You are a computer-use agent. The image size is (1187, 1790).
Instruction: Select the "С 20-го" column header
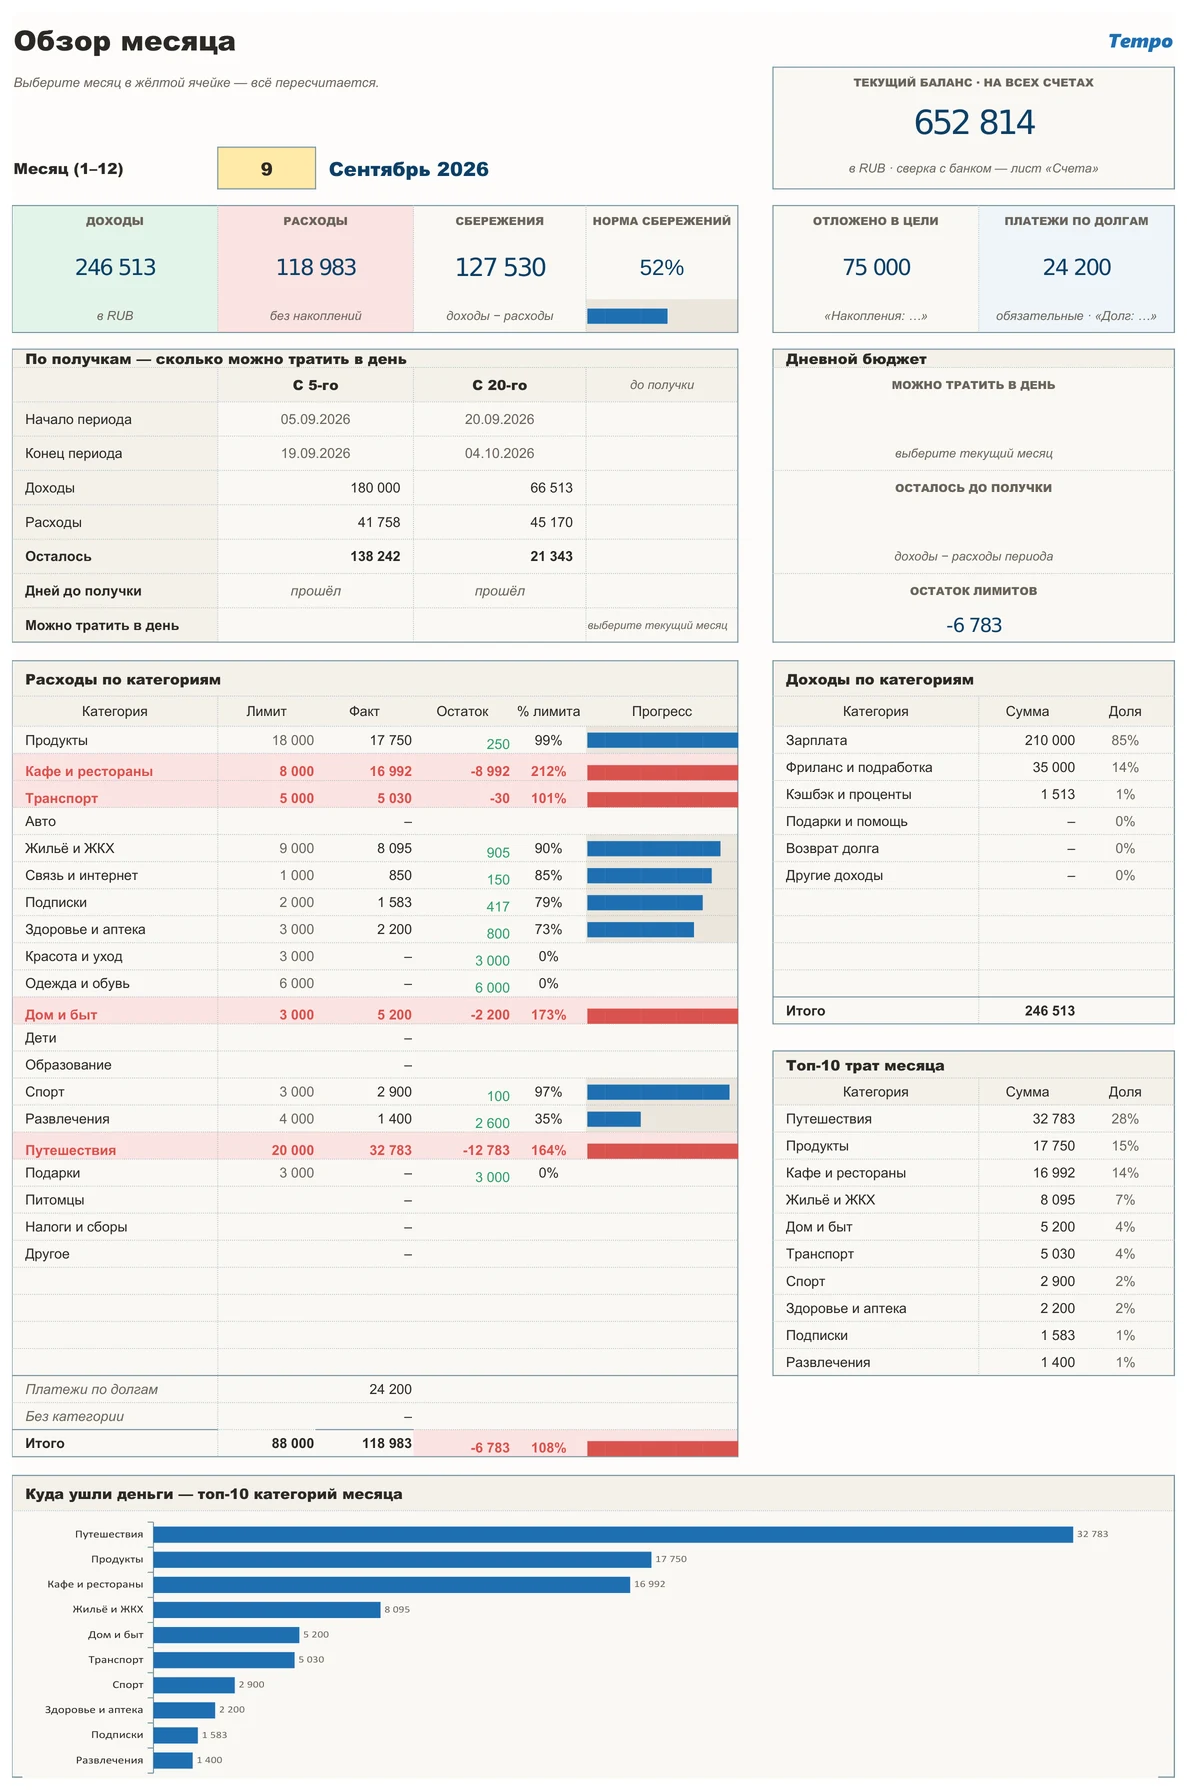499,385
